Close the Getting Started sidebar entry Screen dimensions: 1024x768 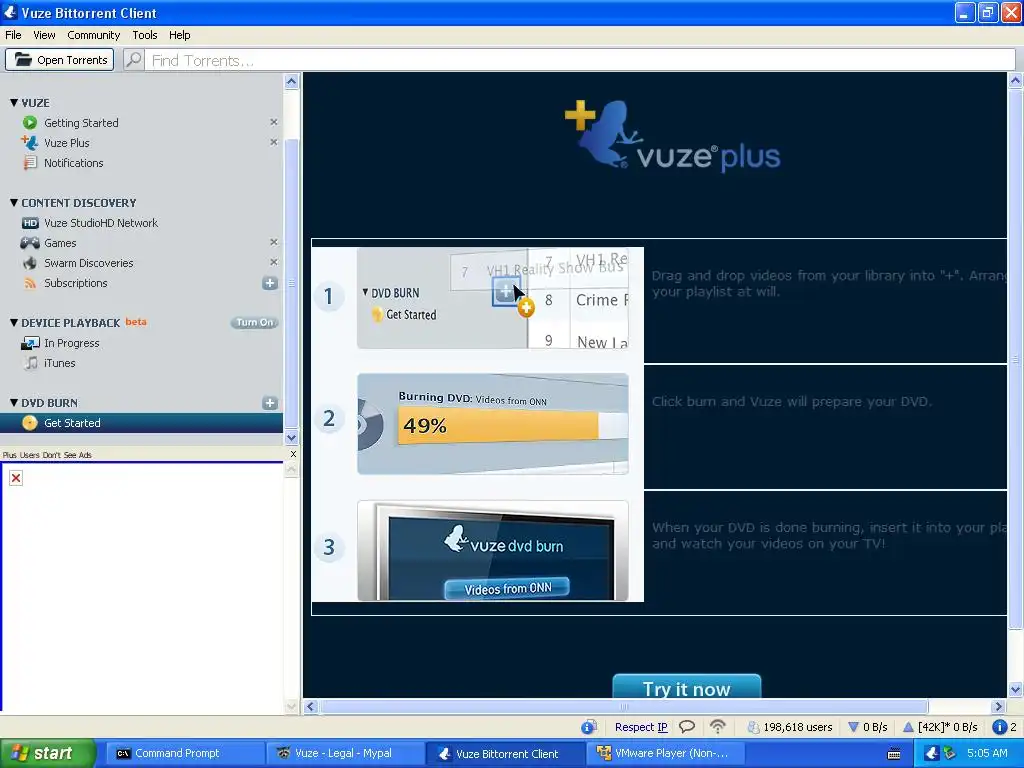click(274, 122)
